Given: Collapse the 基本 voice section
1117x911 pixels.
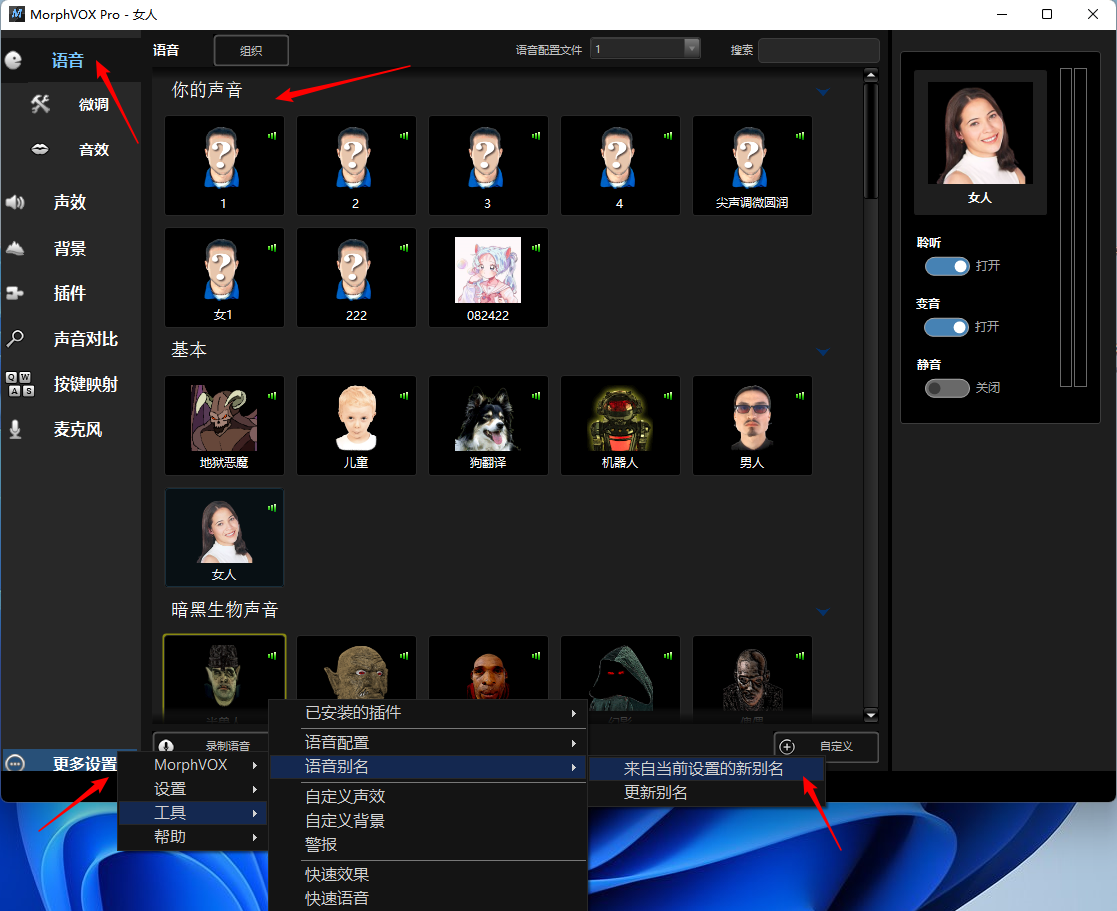Looking at the screenshot, I should click(x=822, y=352).
